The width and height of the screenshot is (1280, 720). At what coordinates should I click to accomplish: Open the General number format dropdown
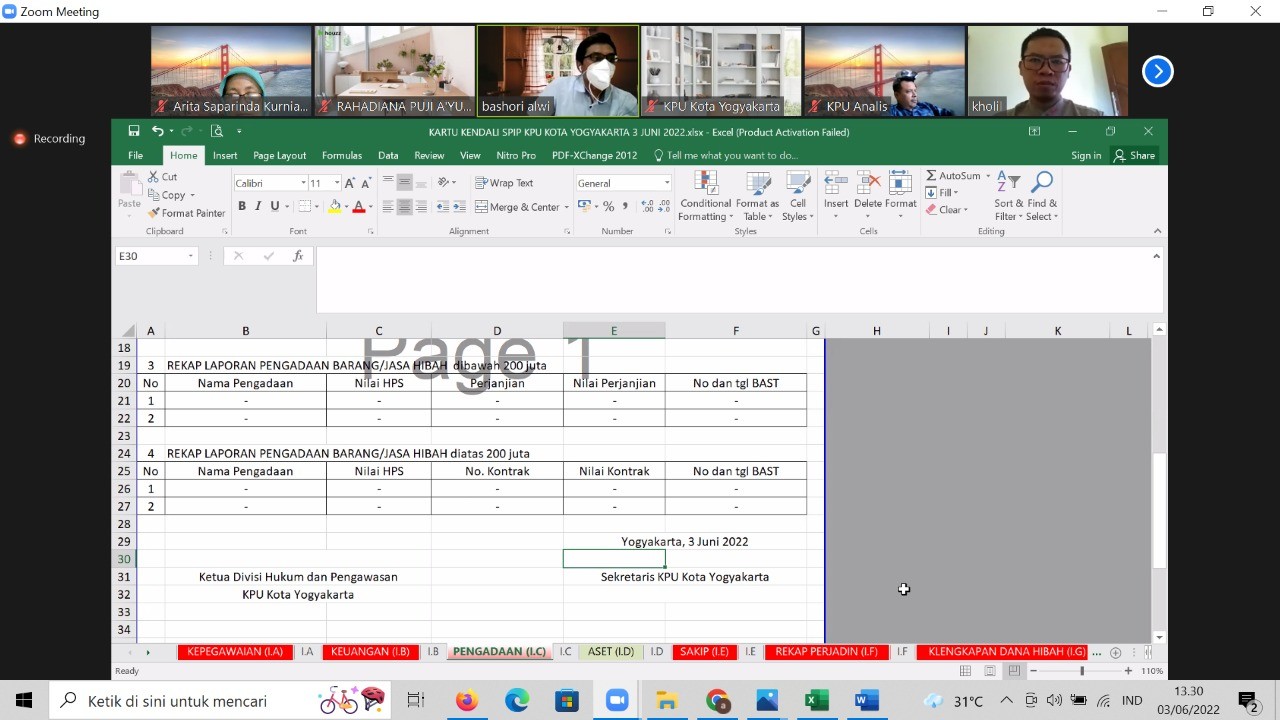[667, 183]
